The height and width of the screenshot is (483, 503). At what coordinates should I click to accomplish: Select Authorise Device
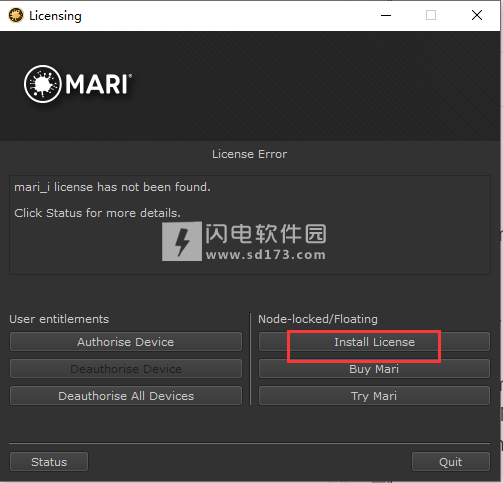pos(126,342)
